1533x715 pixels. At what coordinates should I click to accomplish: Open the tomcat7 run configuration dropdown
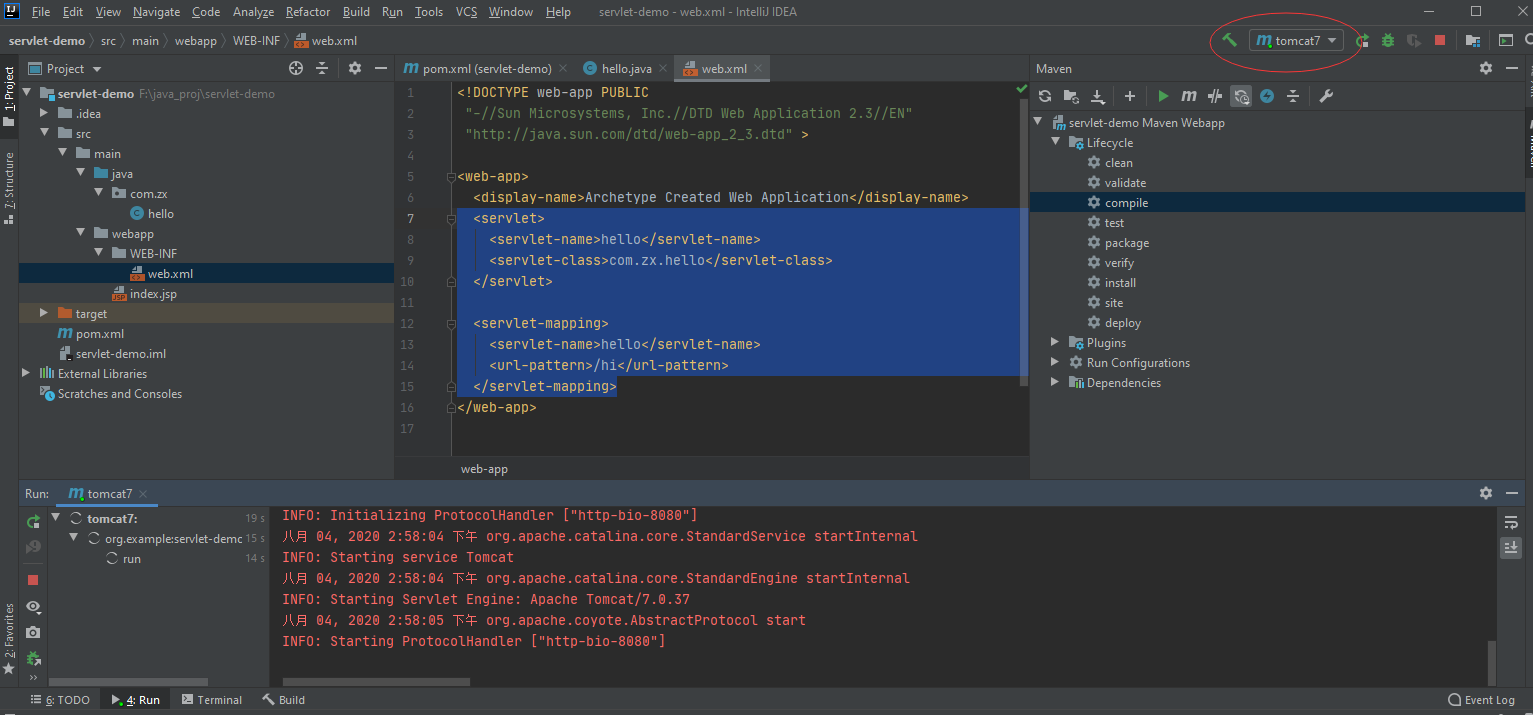[x=1298, y=41]
